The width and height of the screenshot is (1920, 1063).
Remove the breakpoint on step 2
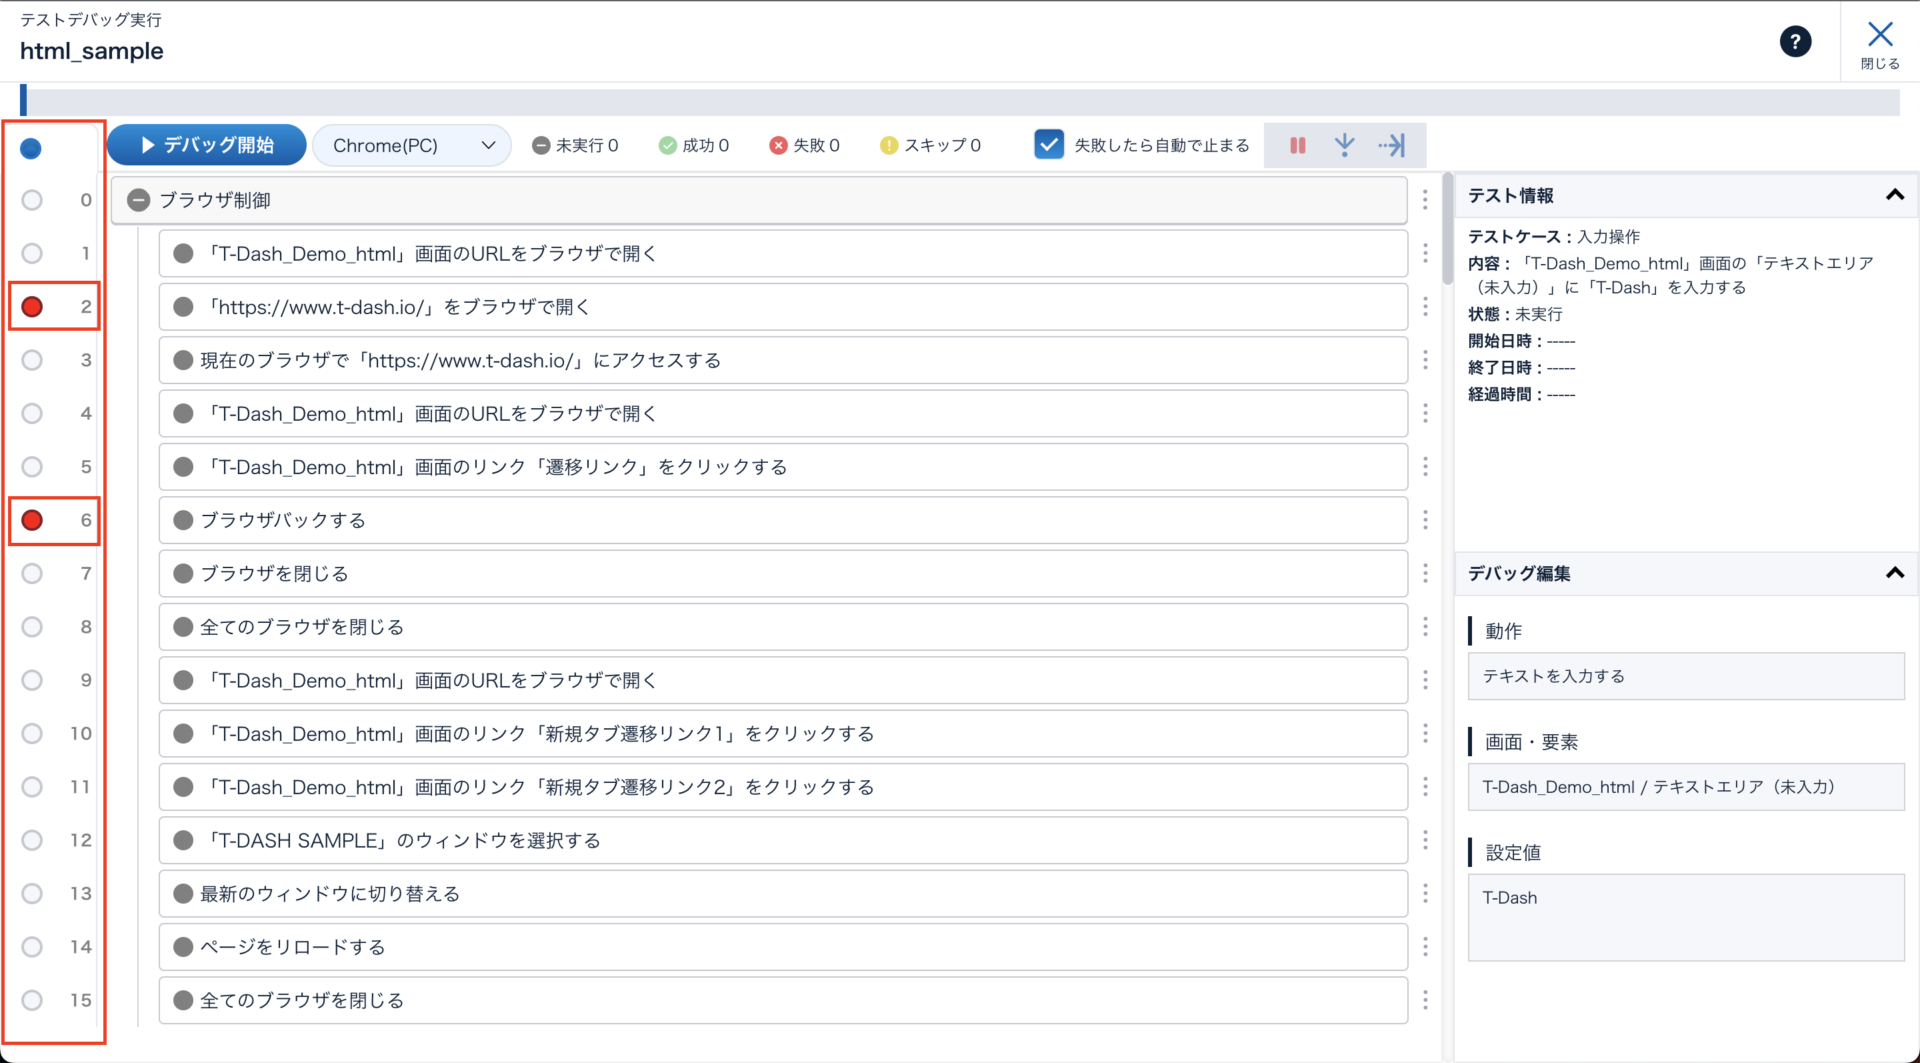32,307
